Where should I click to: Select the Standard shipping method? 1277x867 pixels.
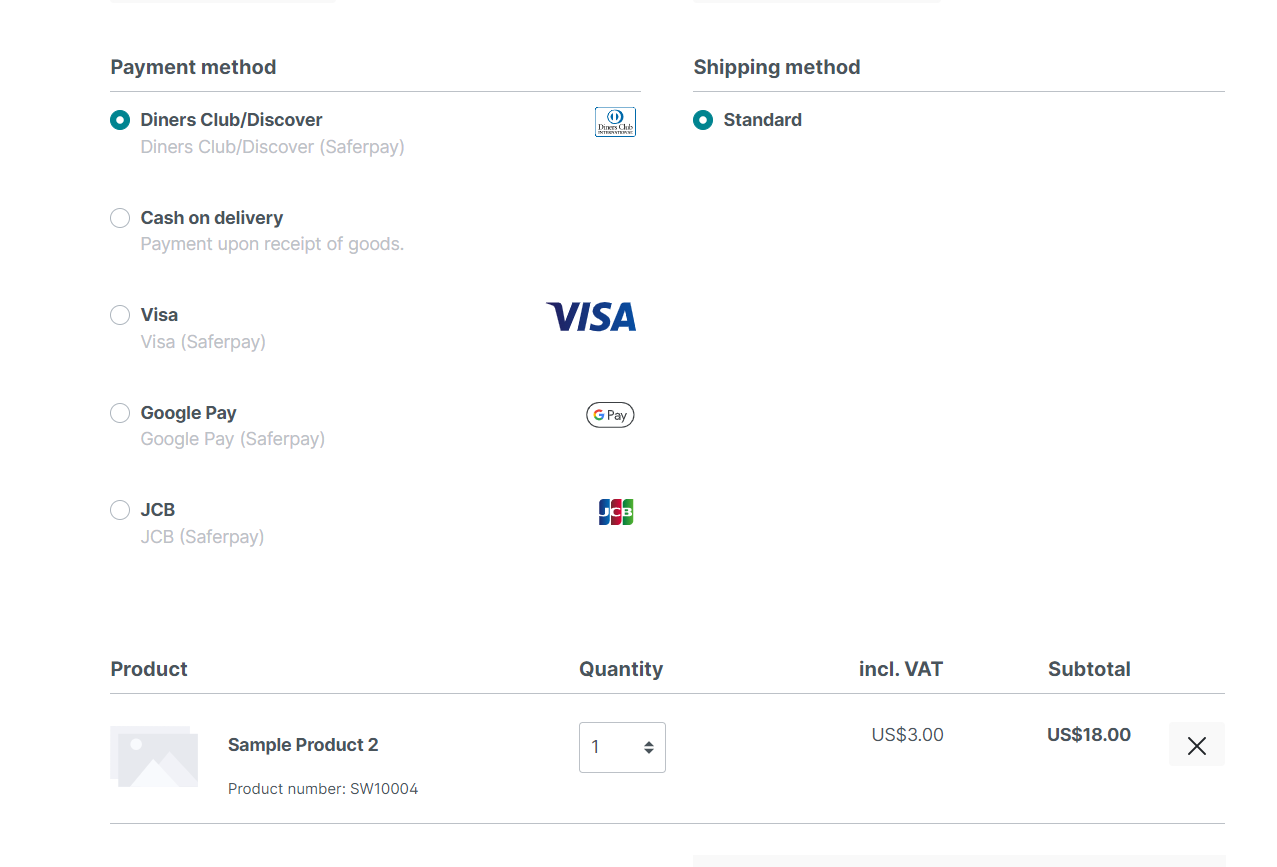(x=703, y=120)
